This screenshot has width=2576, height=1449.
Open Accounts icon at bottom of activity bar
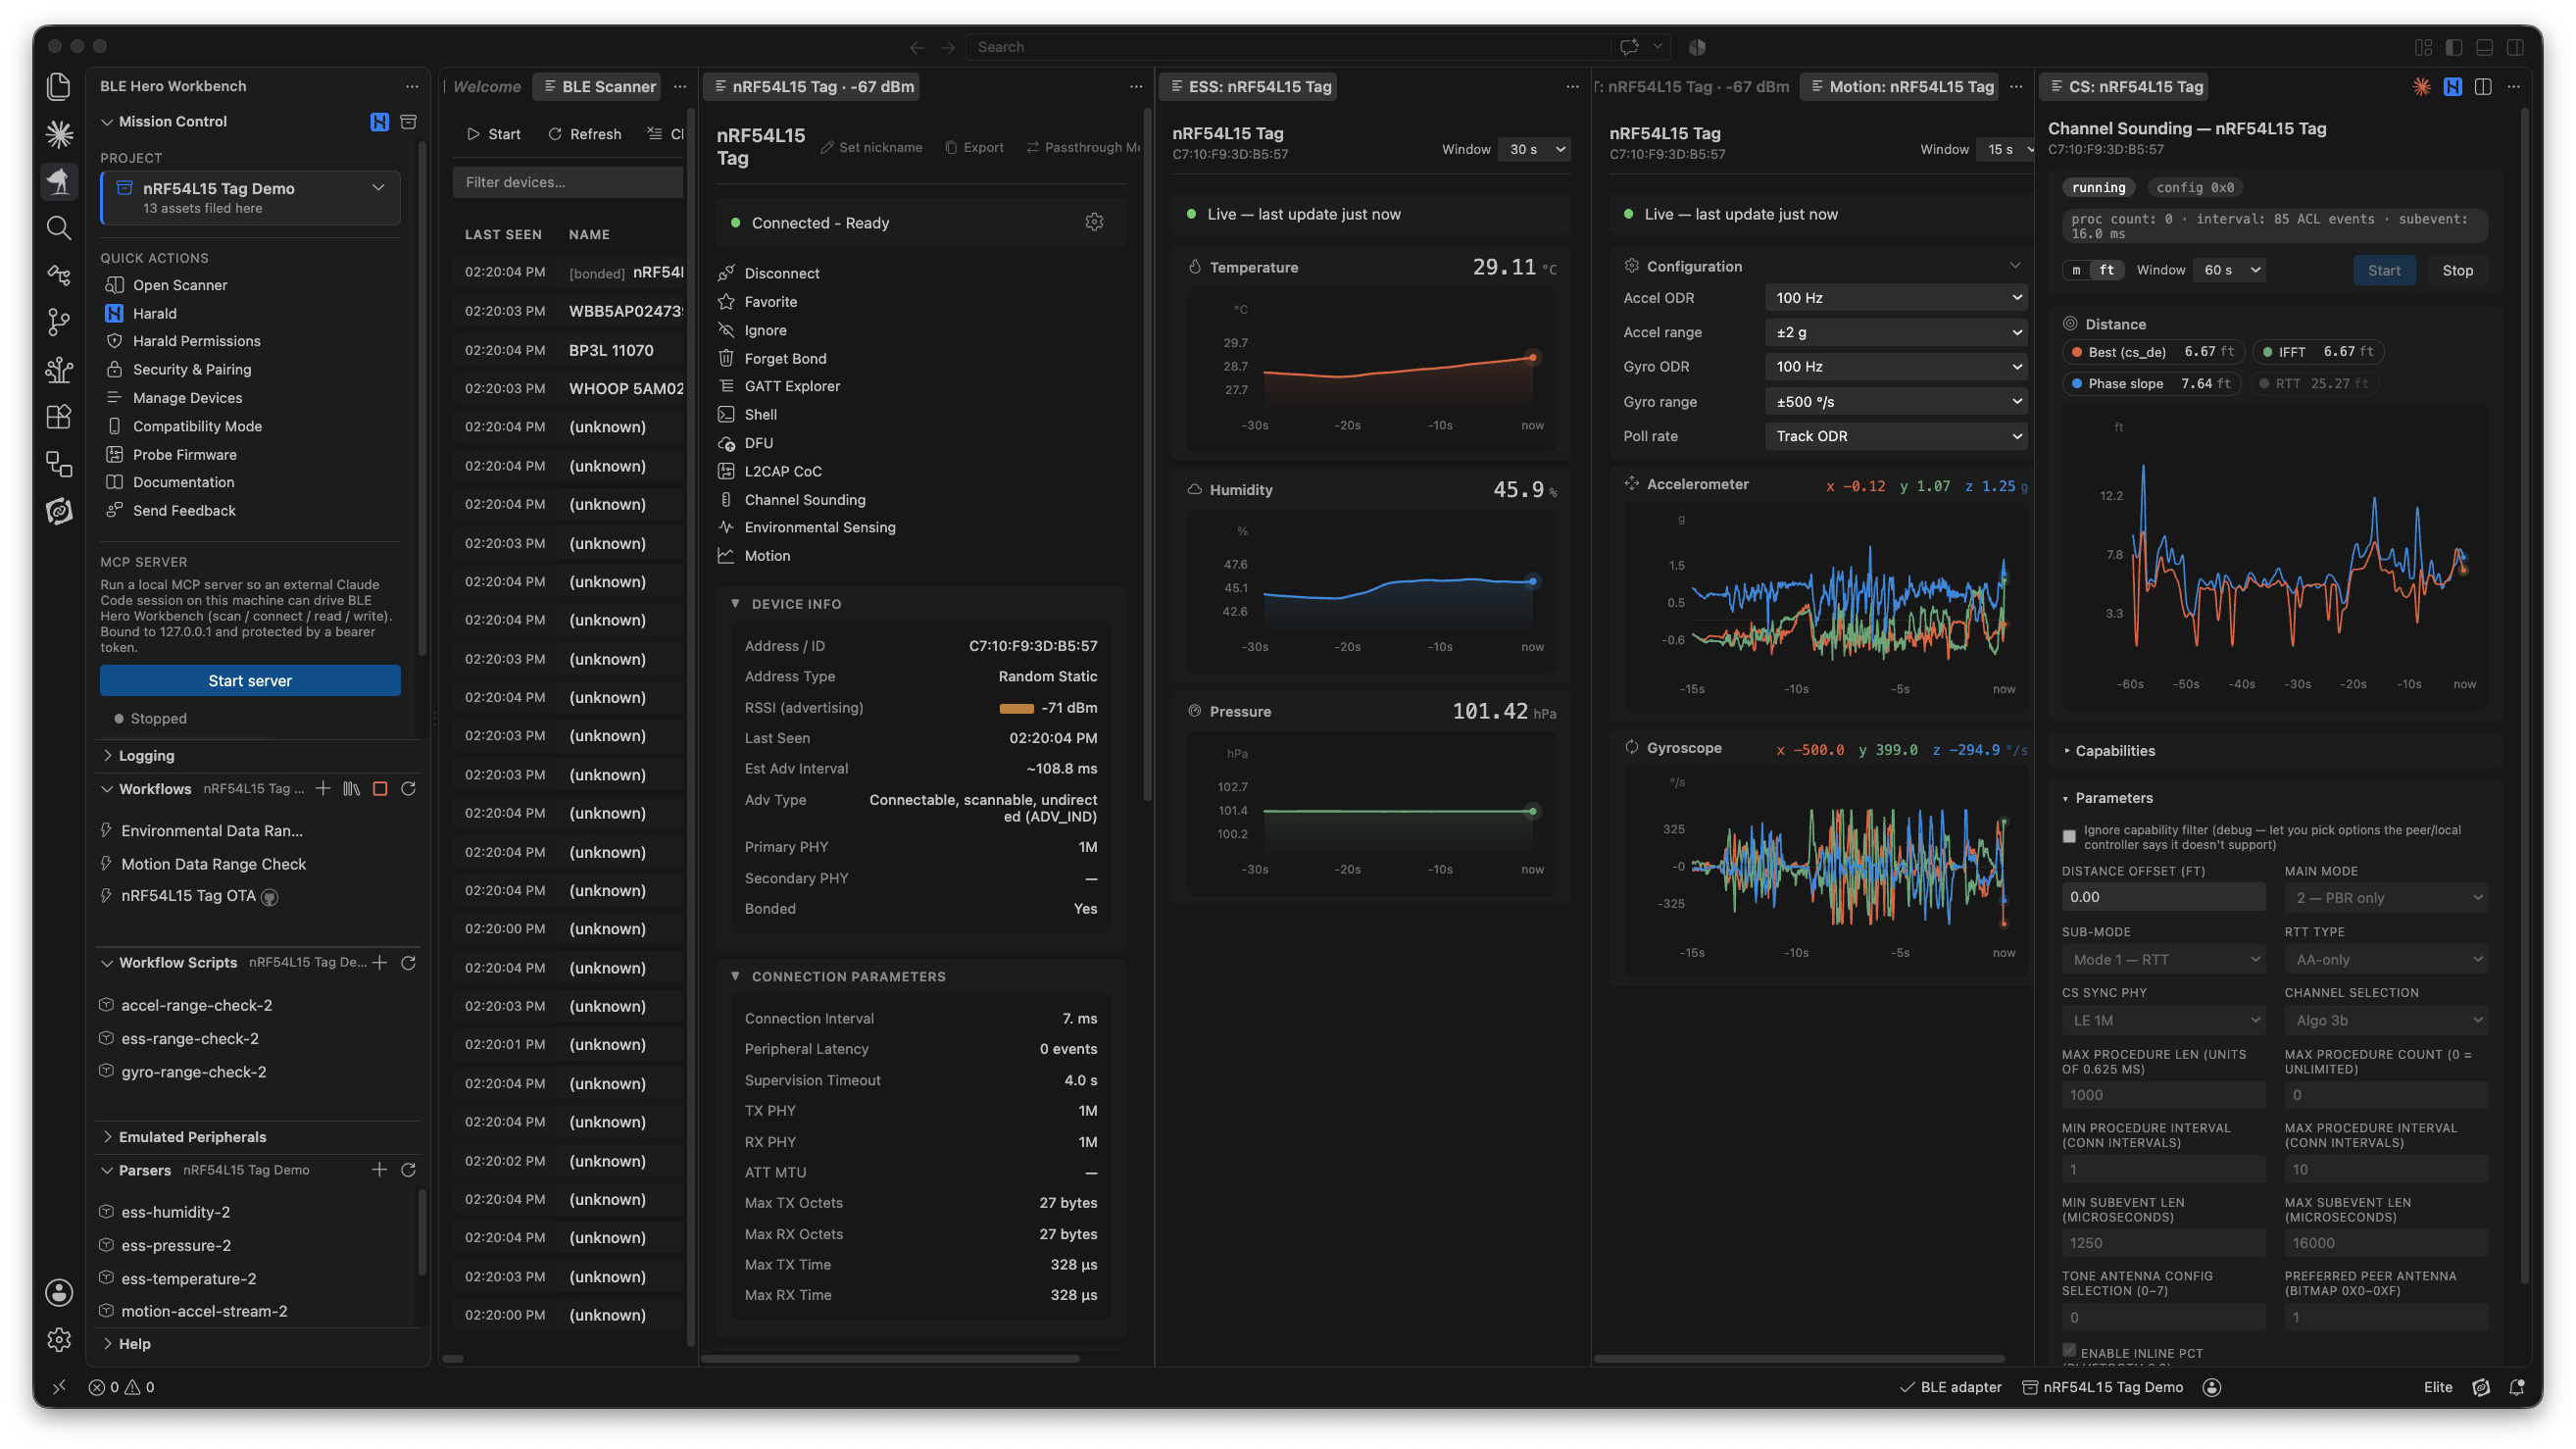pyautogui.click(x=59, y=1292)
